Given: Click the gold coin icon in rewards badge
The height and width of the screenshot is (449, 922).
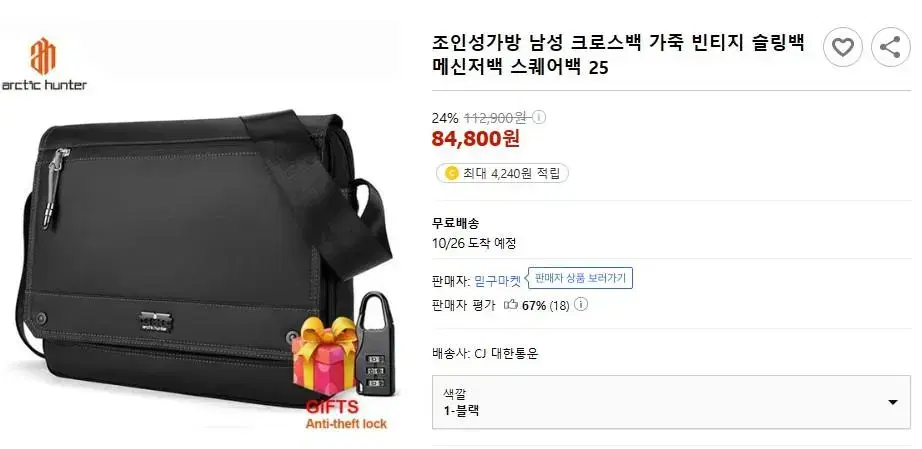Looking at the screenshot, I should (x=452, y=173).
